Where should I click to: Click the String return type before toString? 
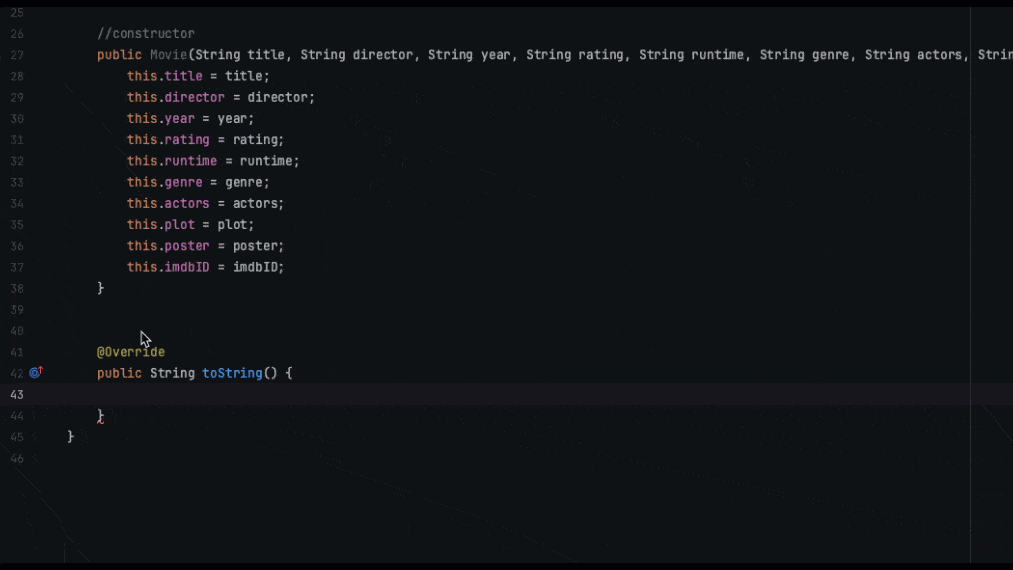point(172,374)
